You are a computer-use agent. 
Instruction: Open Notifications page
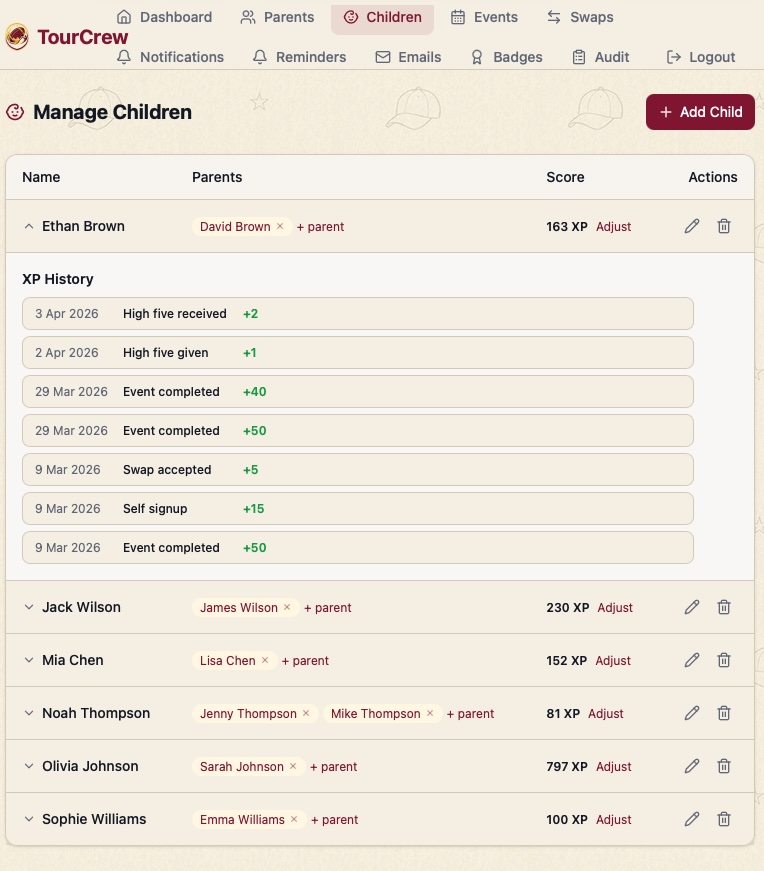click(170, 57)
